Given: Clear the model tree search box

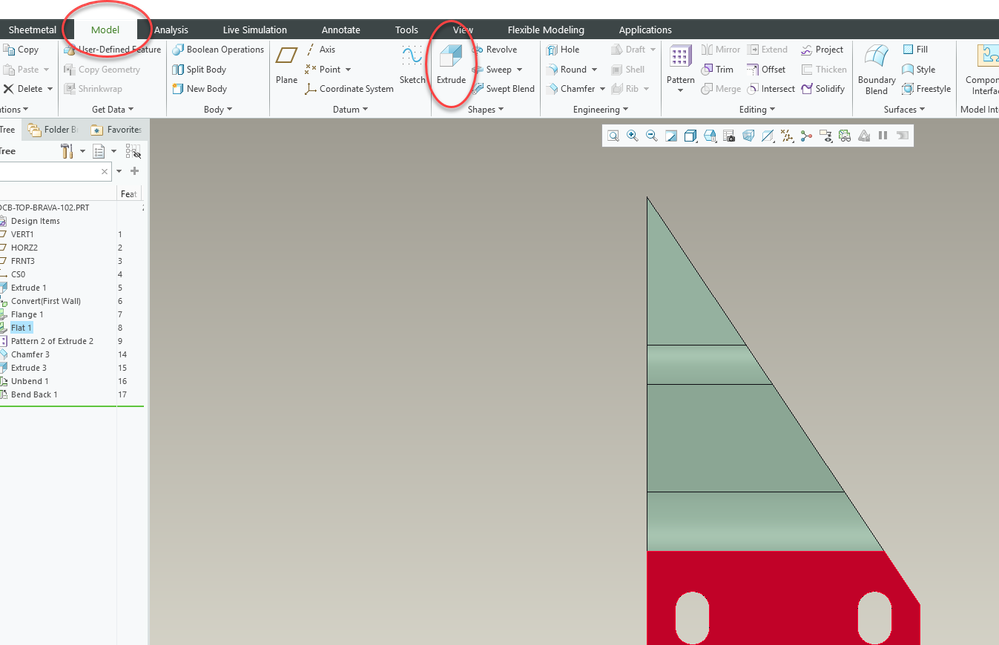Looking at the screenshot, I should [104, 171].
